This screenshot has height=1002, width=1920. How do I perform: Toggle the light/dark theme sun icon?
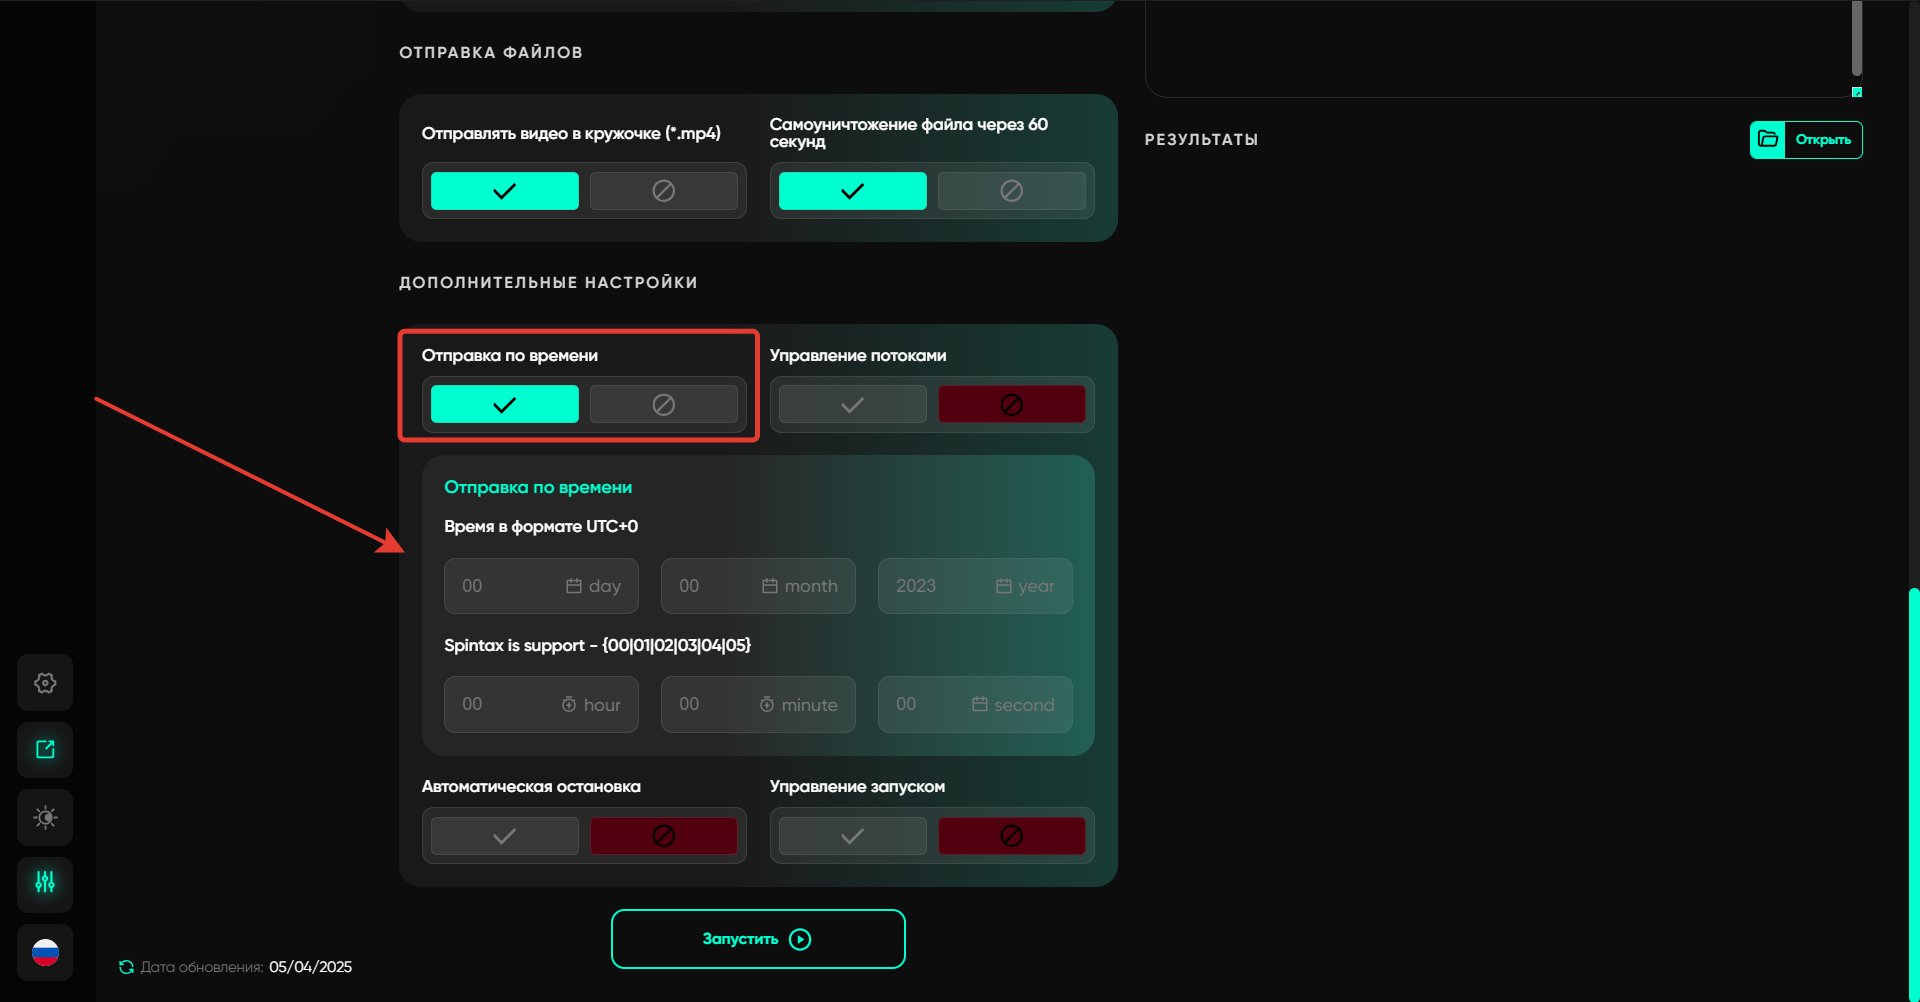point(45,818)
